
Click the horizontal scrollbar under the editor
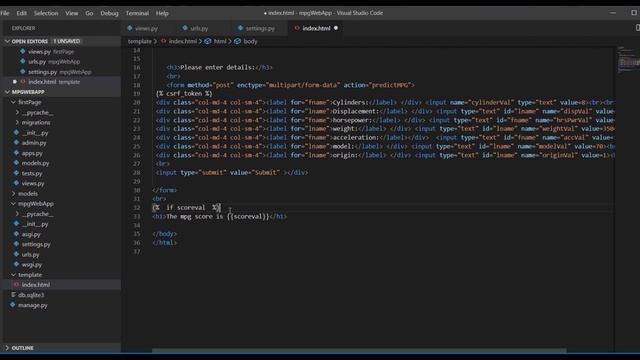(359, 350)
